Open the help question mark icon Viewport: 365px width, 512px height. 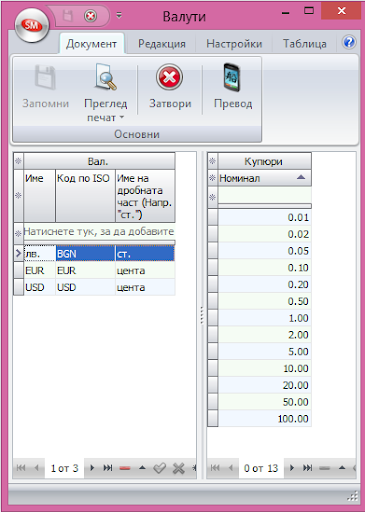[x=349, y=43]
